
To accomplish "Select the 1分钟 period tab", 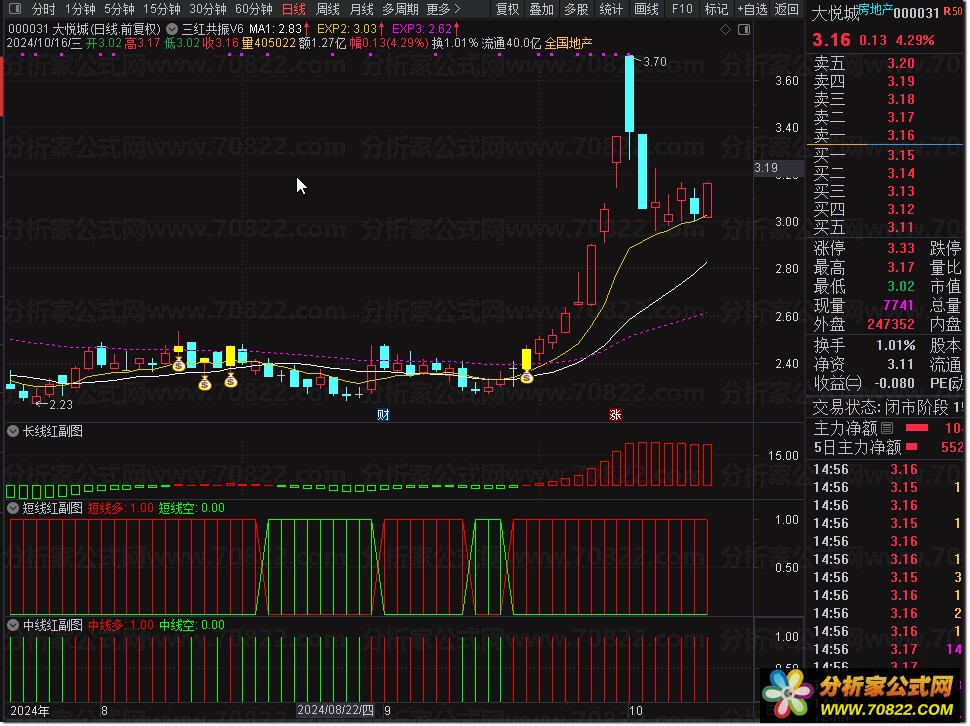I will click(80, 9).
